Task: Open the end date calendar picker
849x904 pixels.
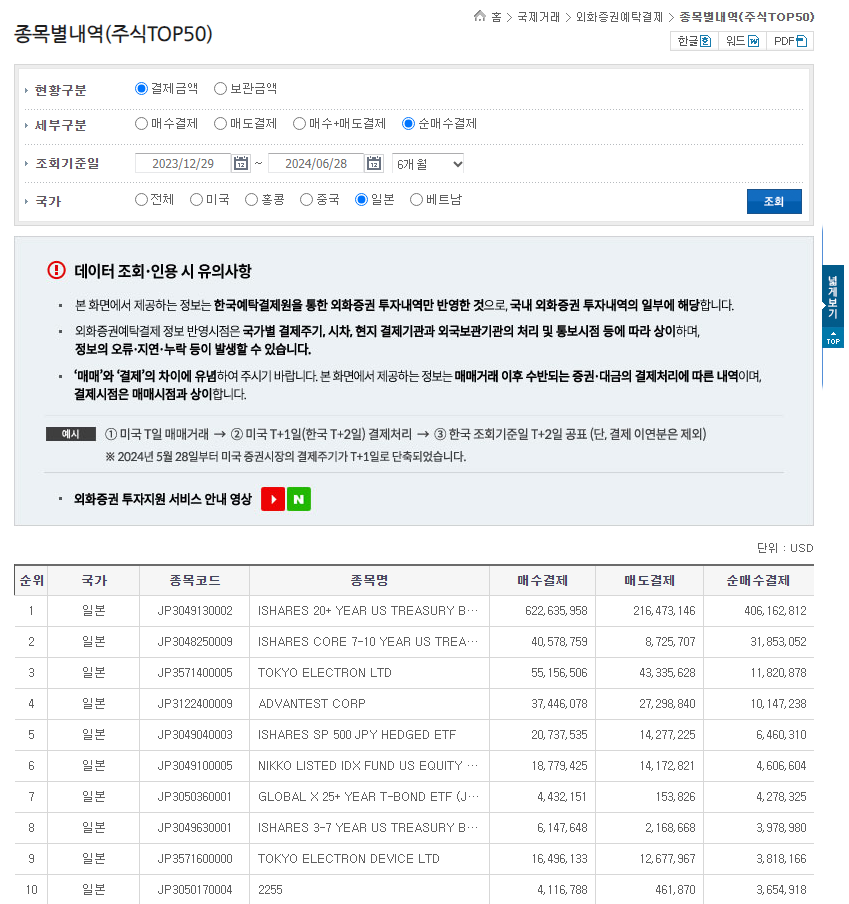Action: click(373, 162)
